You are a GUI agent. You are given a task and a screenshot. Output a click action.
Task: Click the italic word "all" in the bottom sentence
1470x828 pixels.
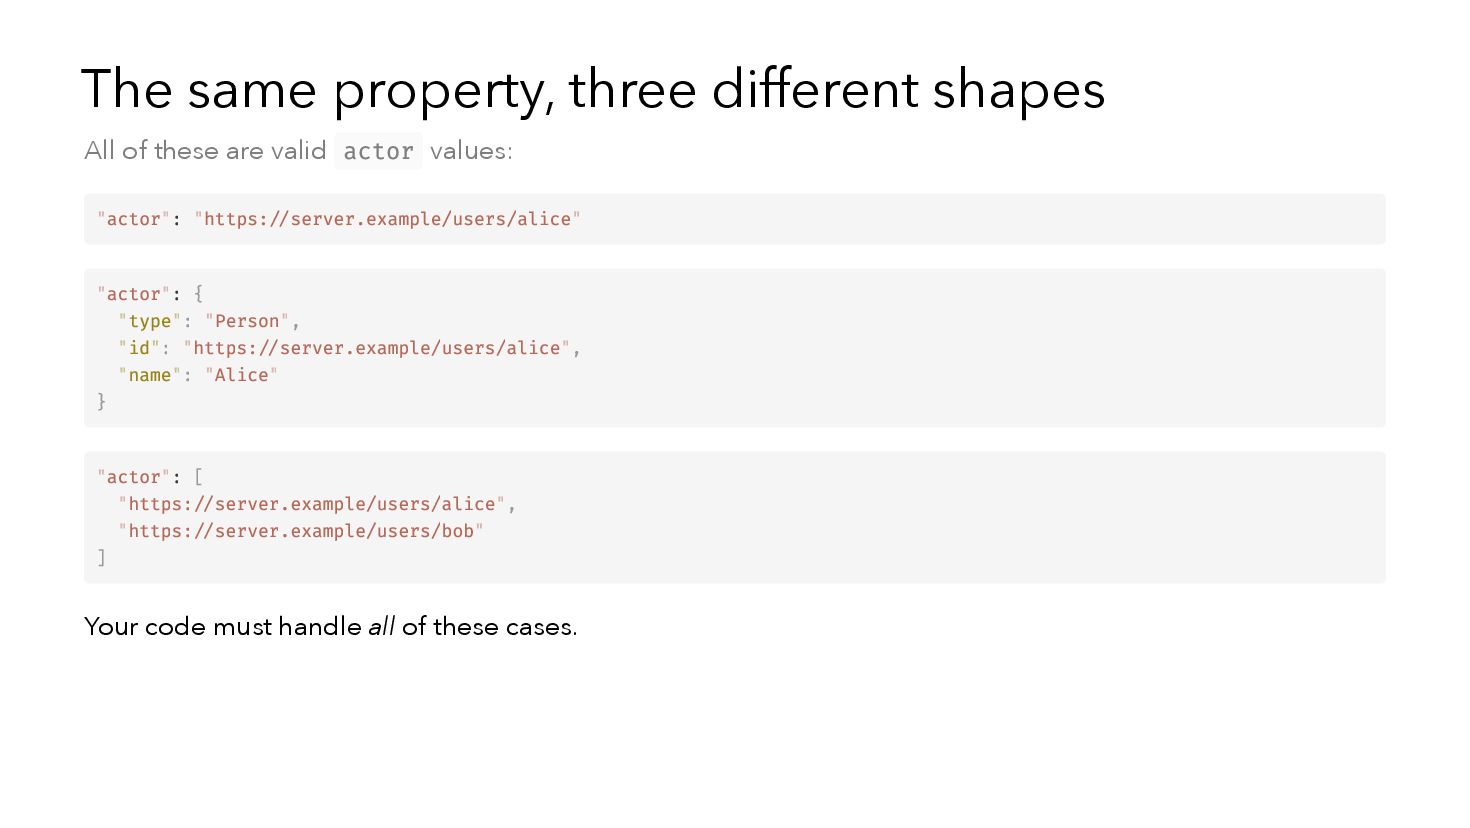tap(381, 627)
